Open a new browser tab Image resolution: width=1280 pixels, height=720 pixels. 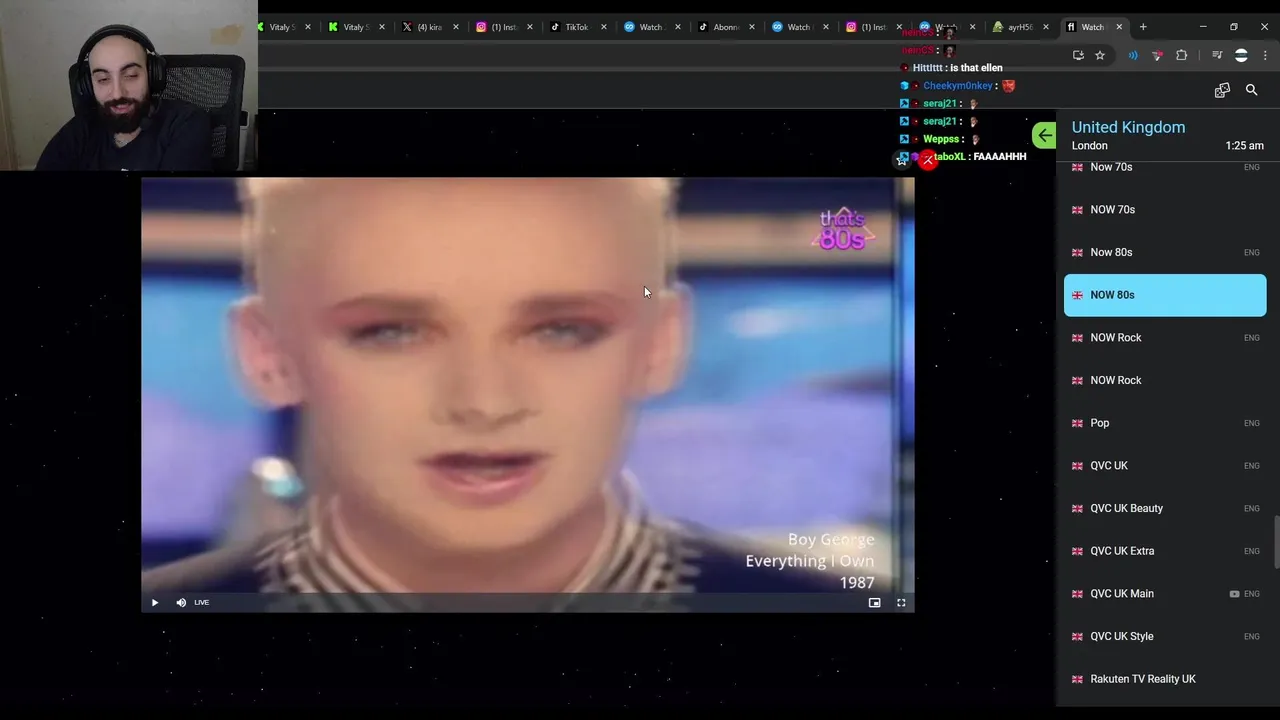pyautogui.click(x=1143, y=27)
